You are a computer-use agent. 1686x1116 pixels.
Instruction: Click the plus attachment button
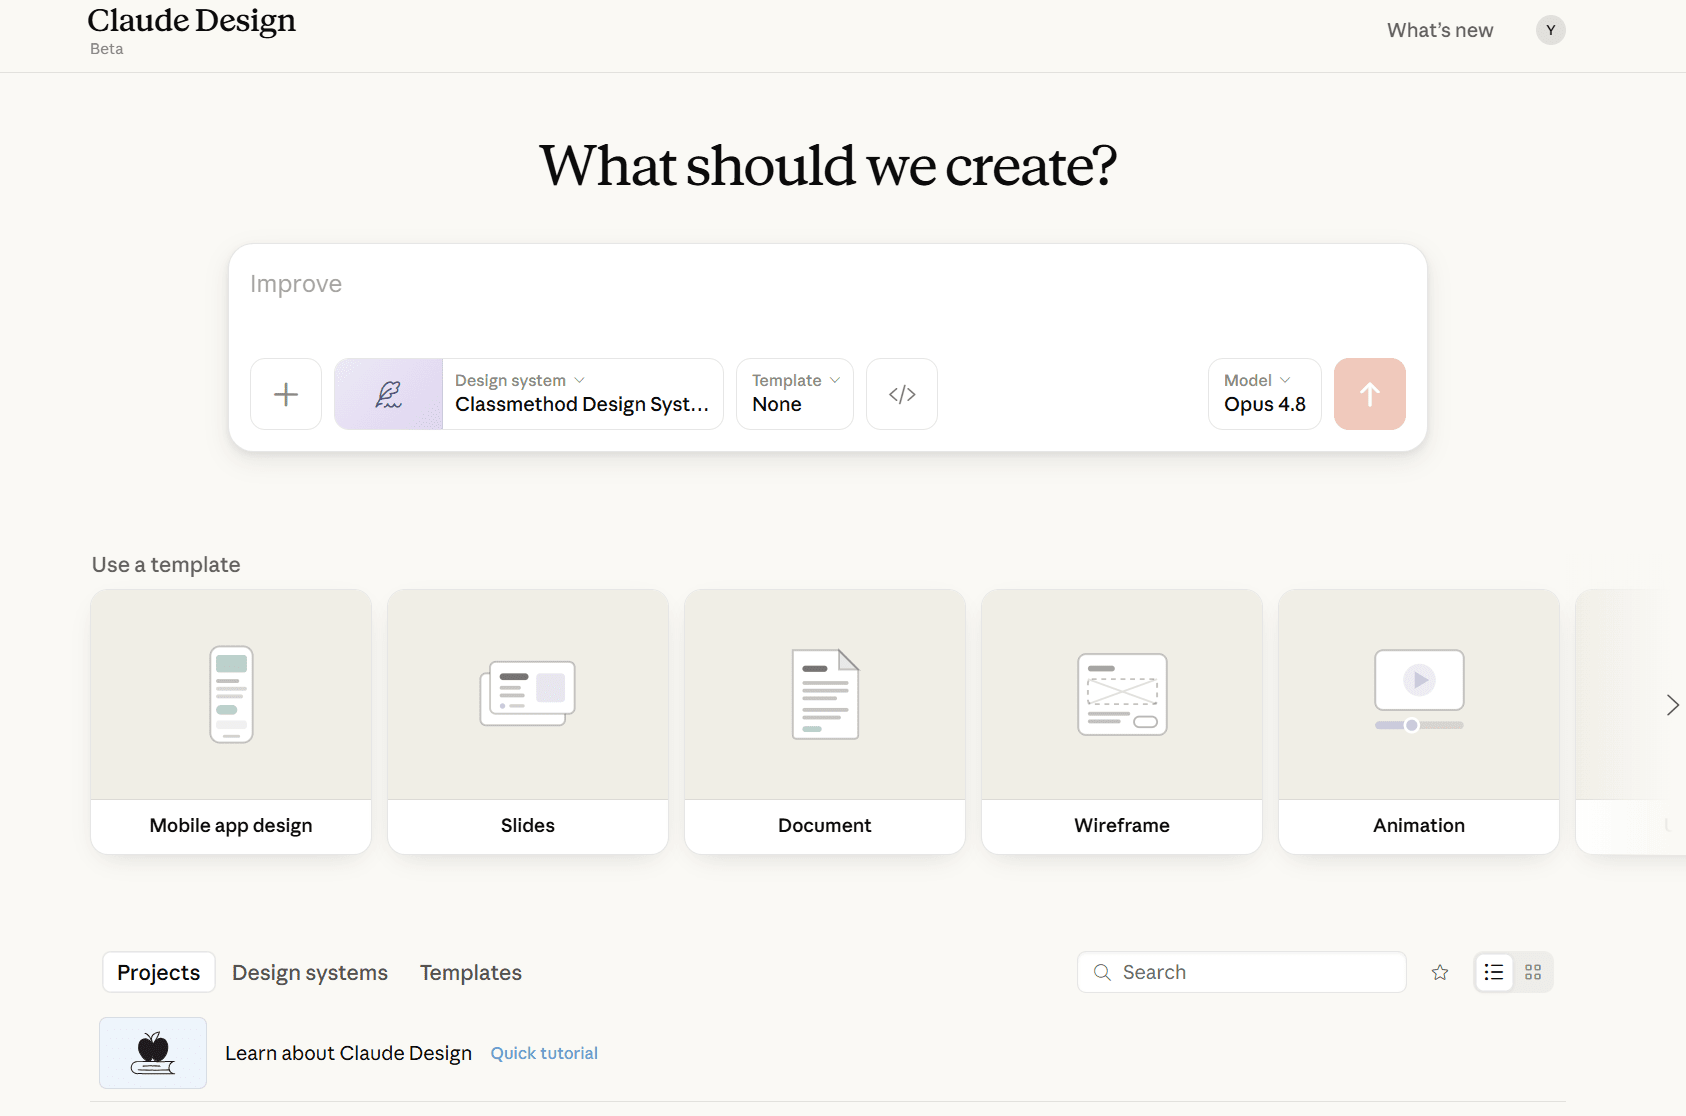pos(286,394)
